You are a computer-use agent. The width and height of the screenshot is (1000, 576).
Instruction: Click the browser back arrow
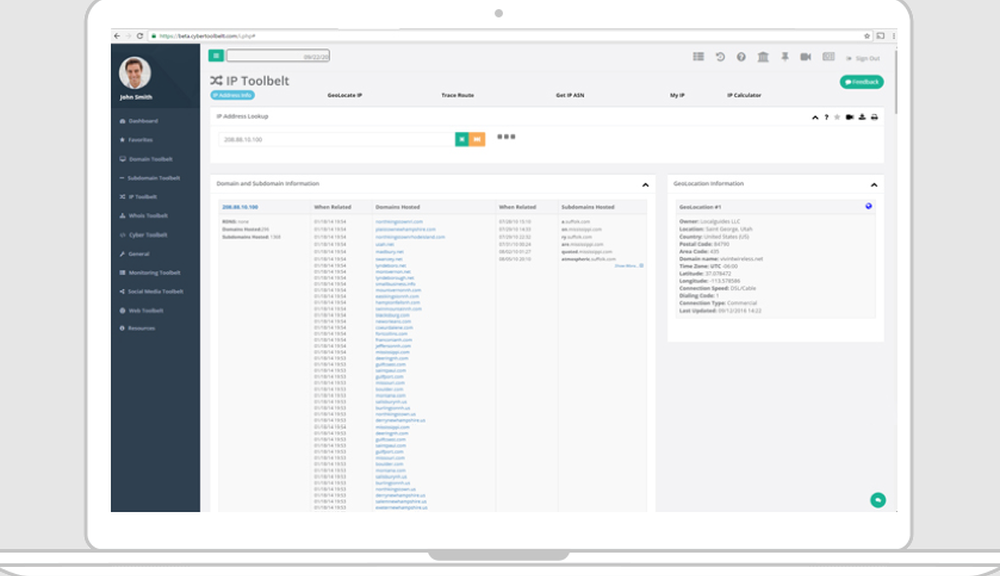pyautogui.click(x=117, y=36)
